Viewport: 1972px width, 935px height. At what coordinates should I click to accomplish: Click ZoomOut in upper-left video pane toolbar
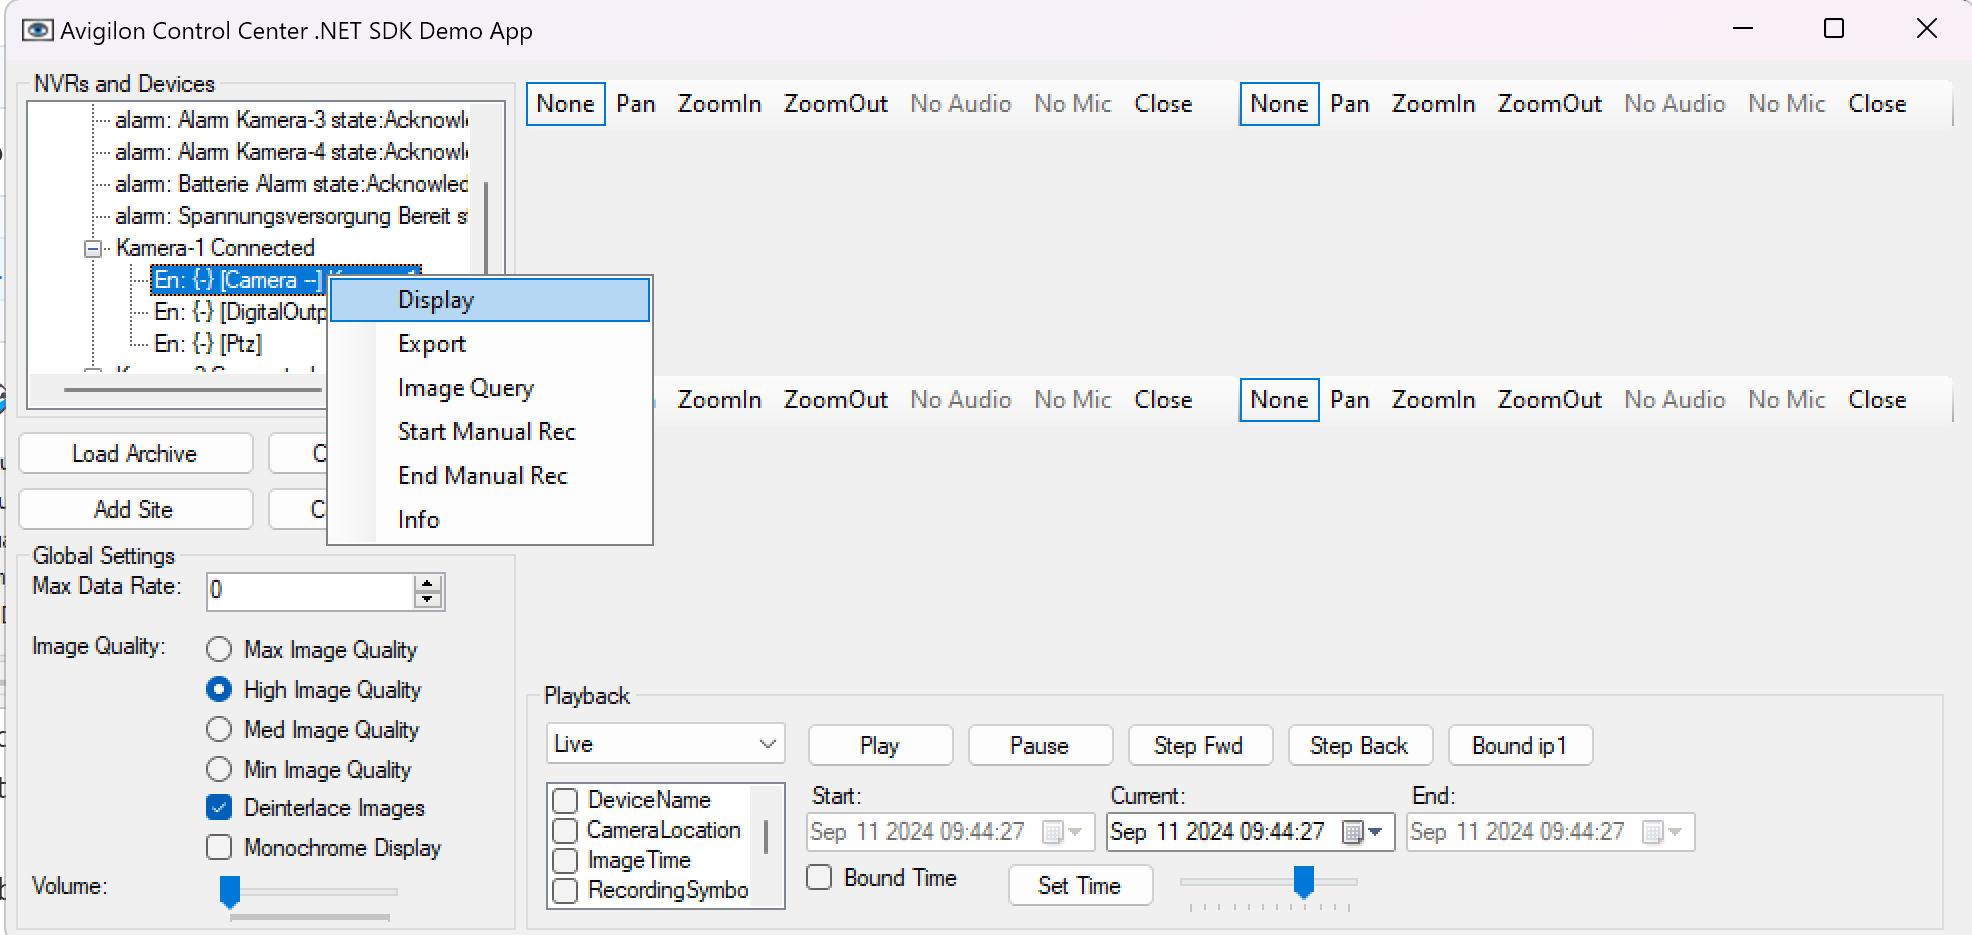836,104
